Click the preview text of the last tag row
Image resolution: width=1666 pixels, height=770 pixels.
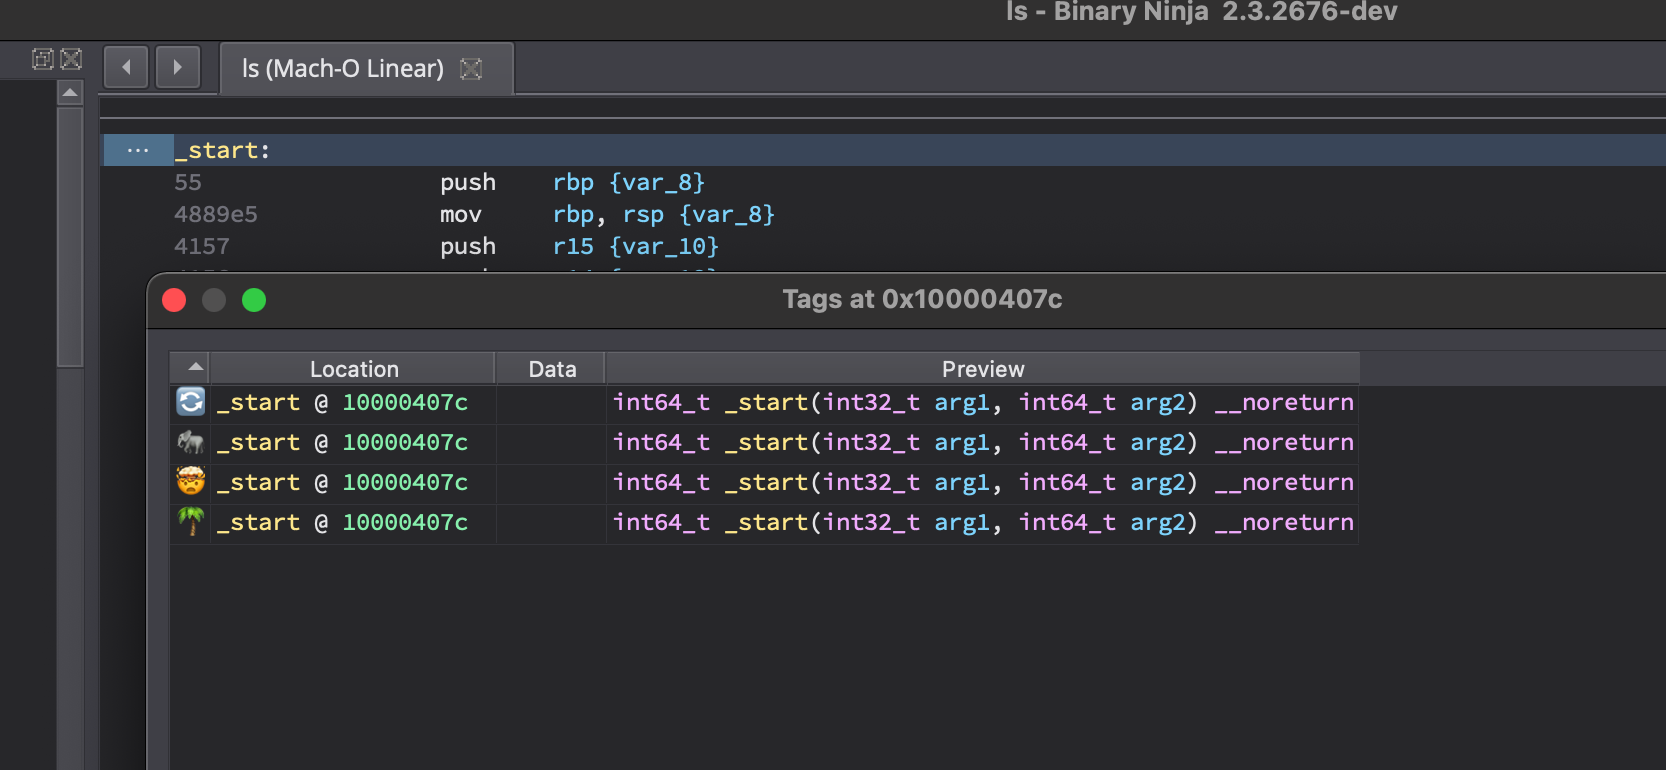(983, 522)
